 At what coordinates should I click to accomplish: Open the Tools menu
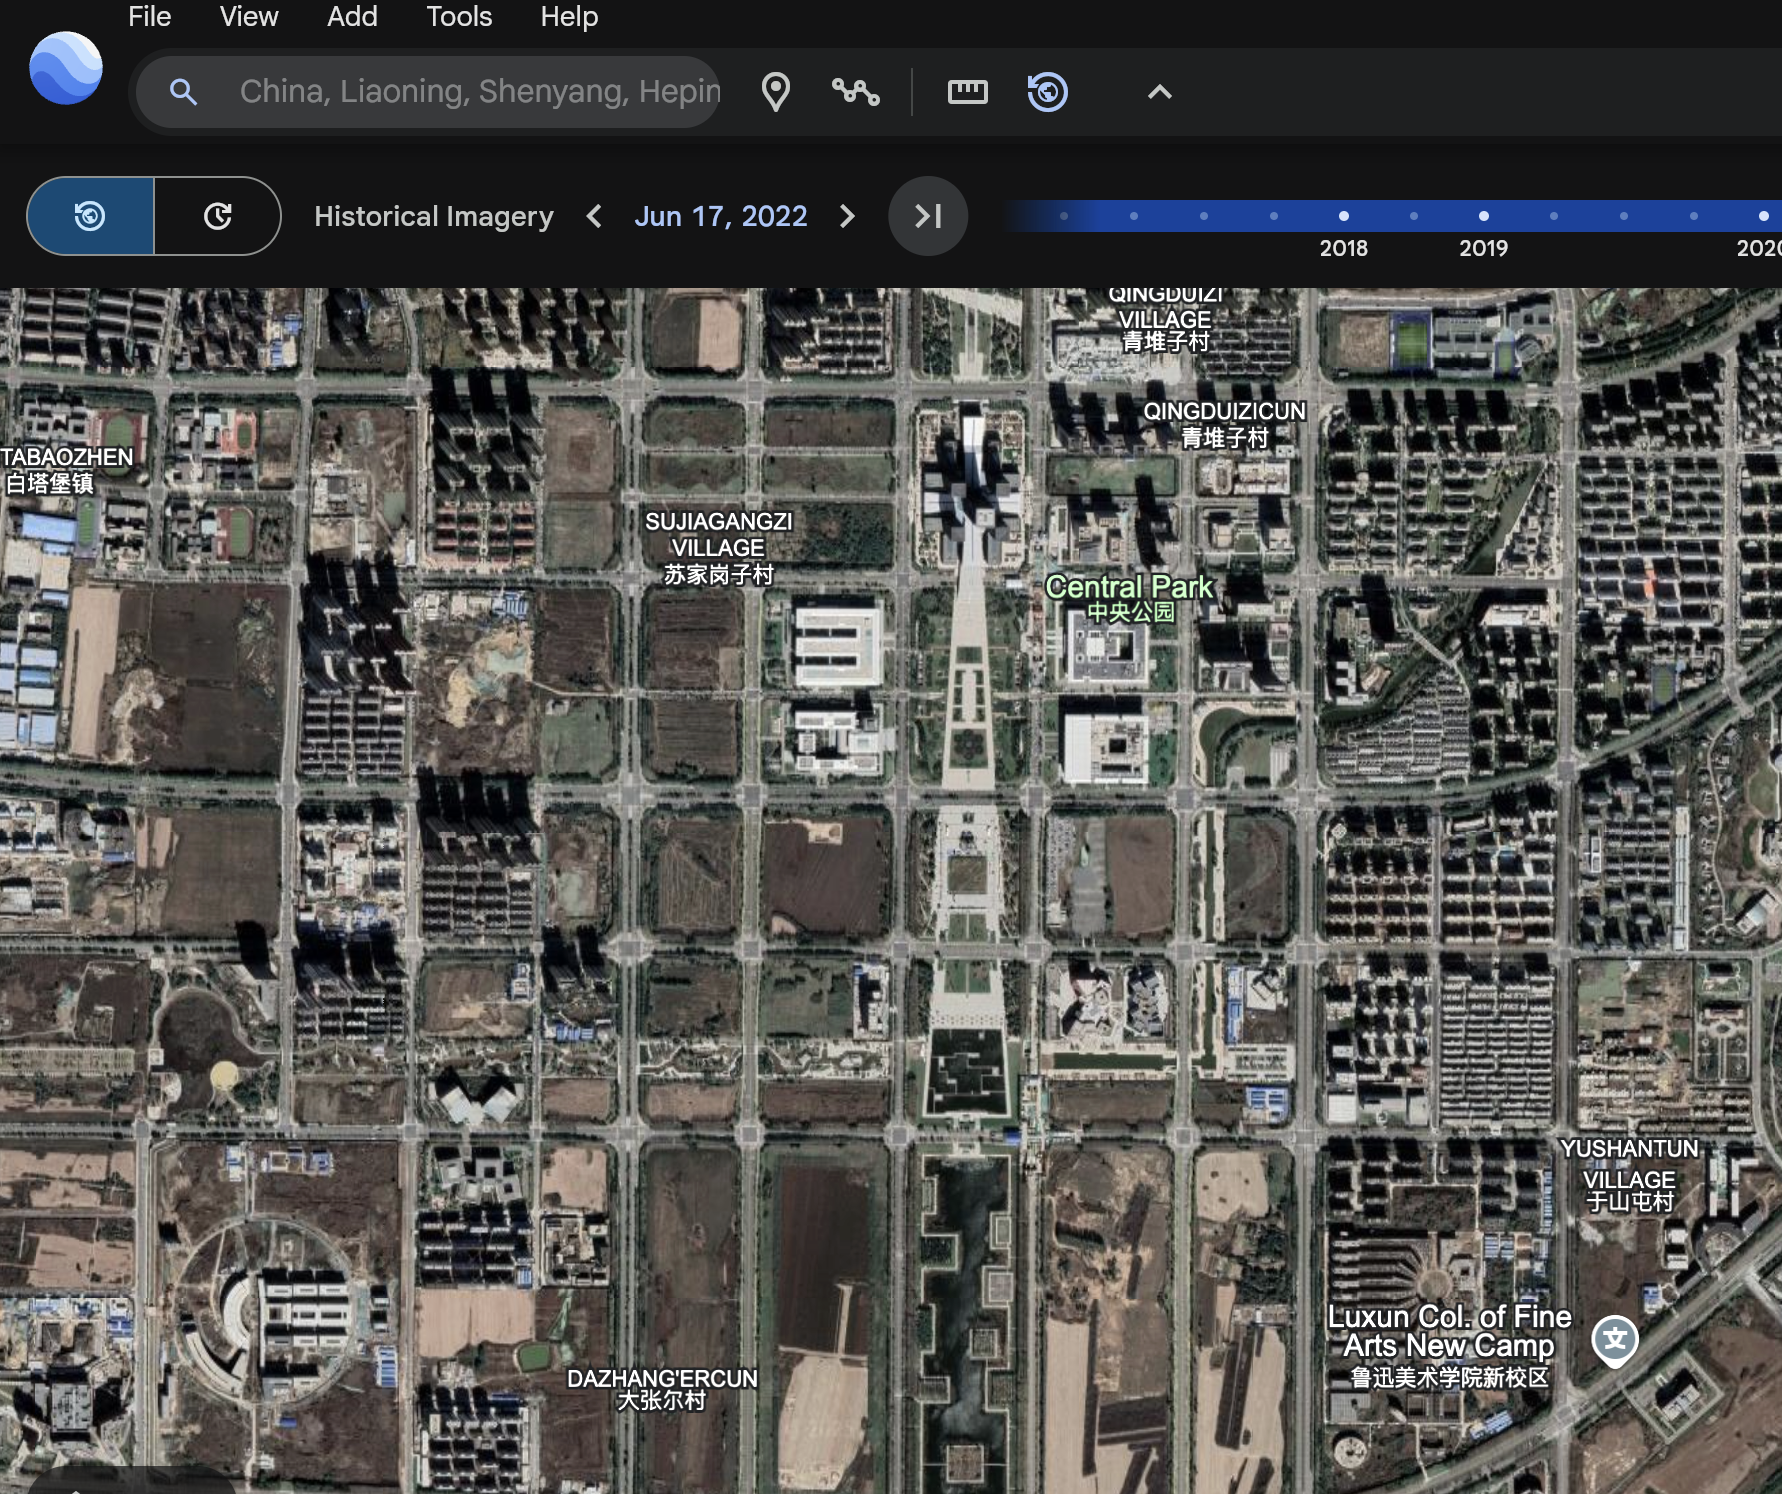pyautogui.click(x=459, y=17)
